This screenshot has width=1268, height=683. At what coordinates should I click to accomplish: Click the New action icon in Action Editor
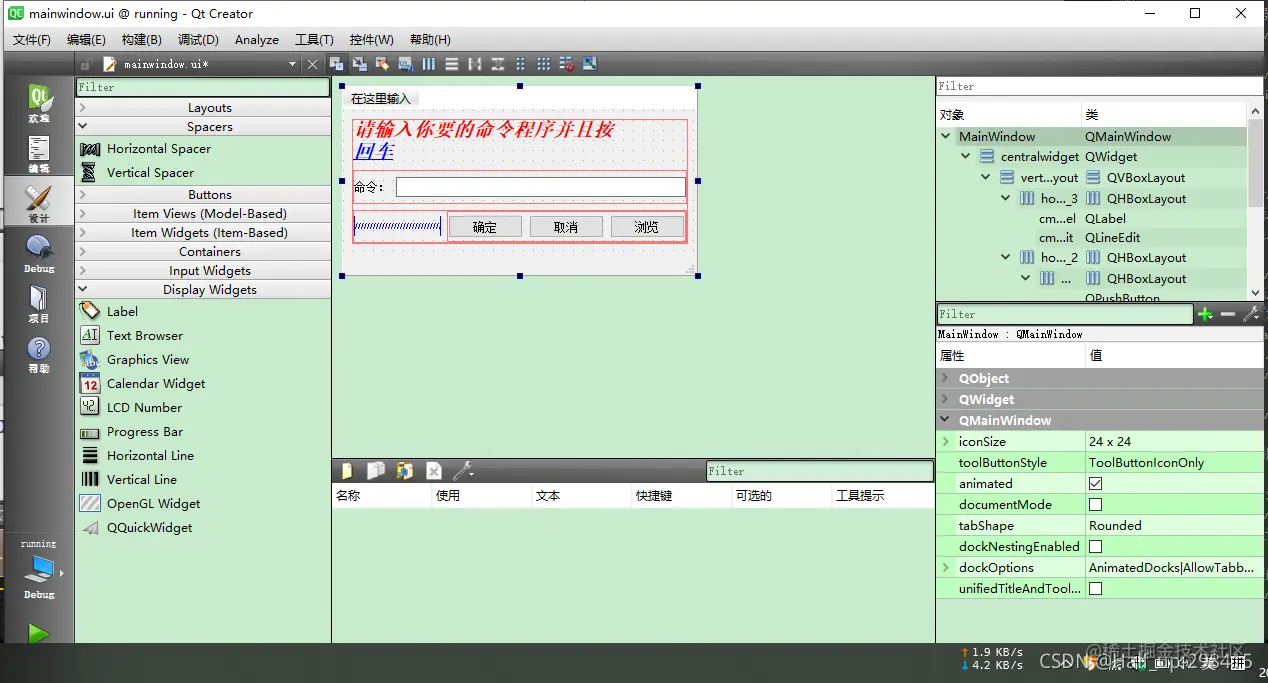pos(347,471)
